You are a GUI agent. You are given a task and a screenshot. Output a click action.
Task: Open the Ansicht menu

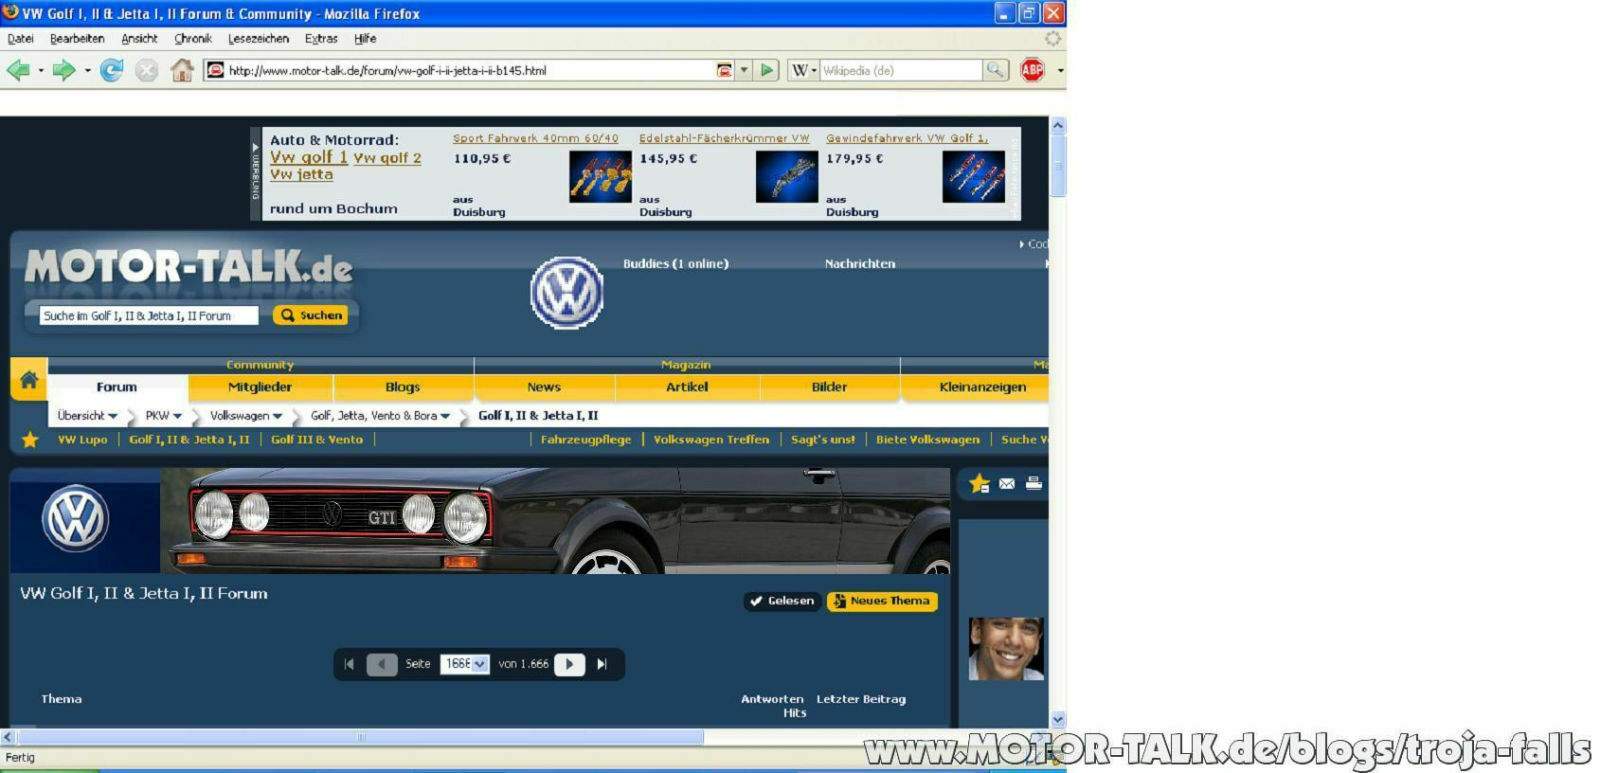coord(139,39)
